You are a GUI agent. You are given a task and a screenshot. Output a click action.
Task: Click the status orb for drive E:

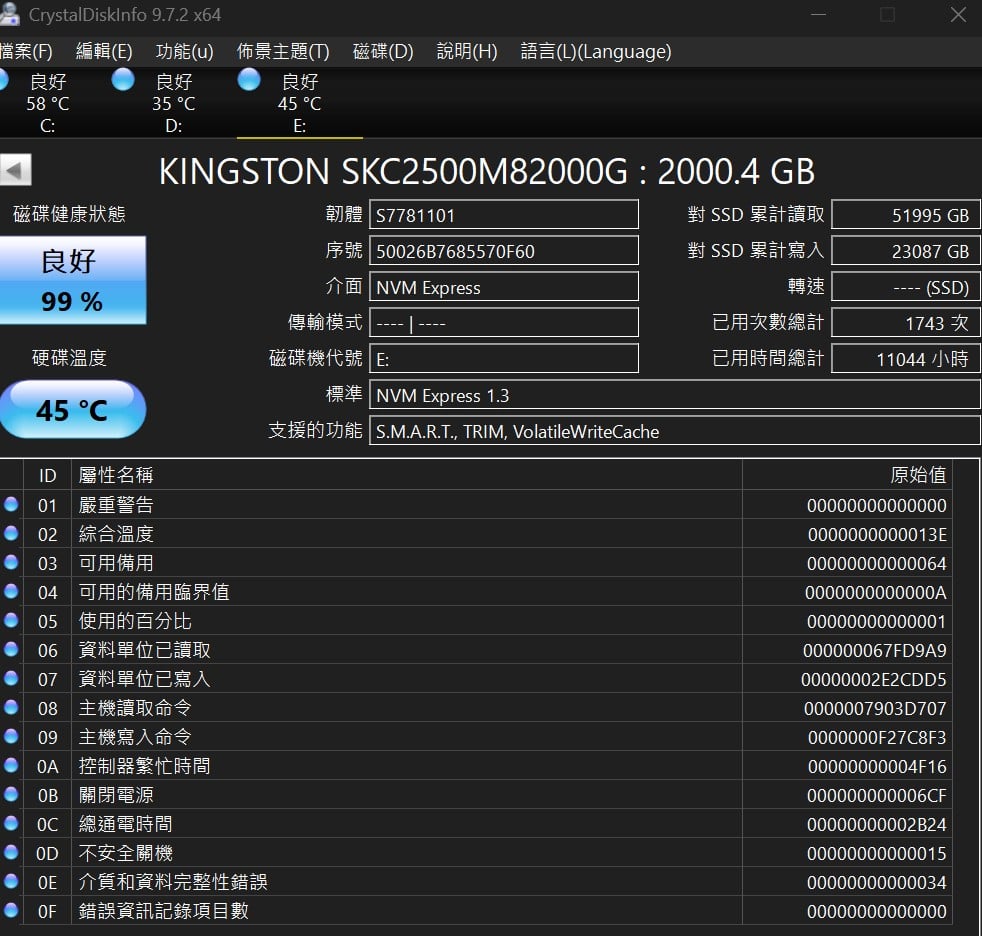click(x=249, y=80)
